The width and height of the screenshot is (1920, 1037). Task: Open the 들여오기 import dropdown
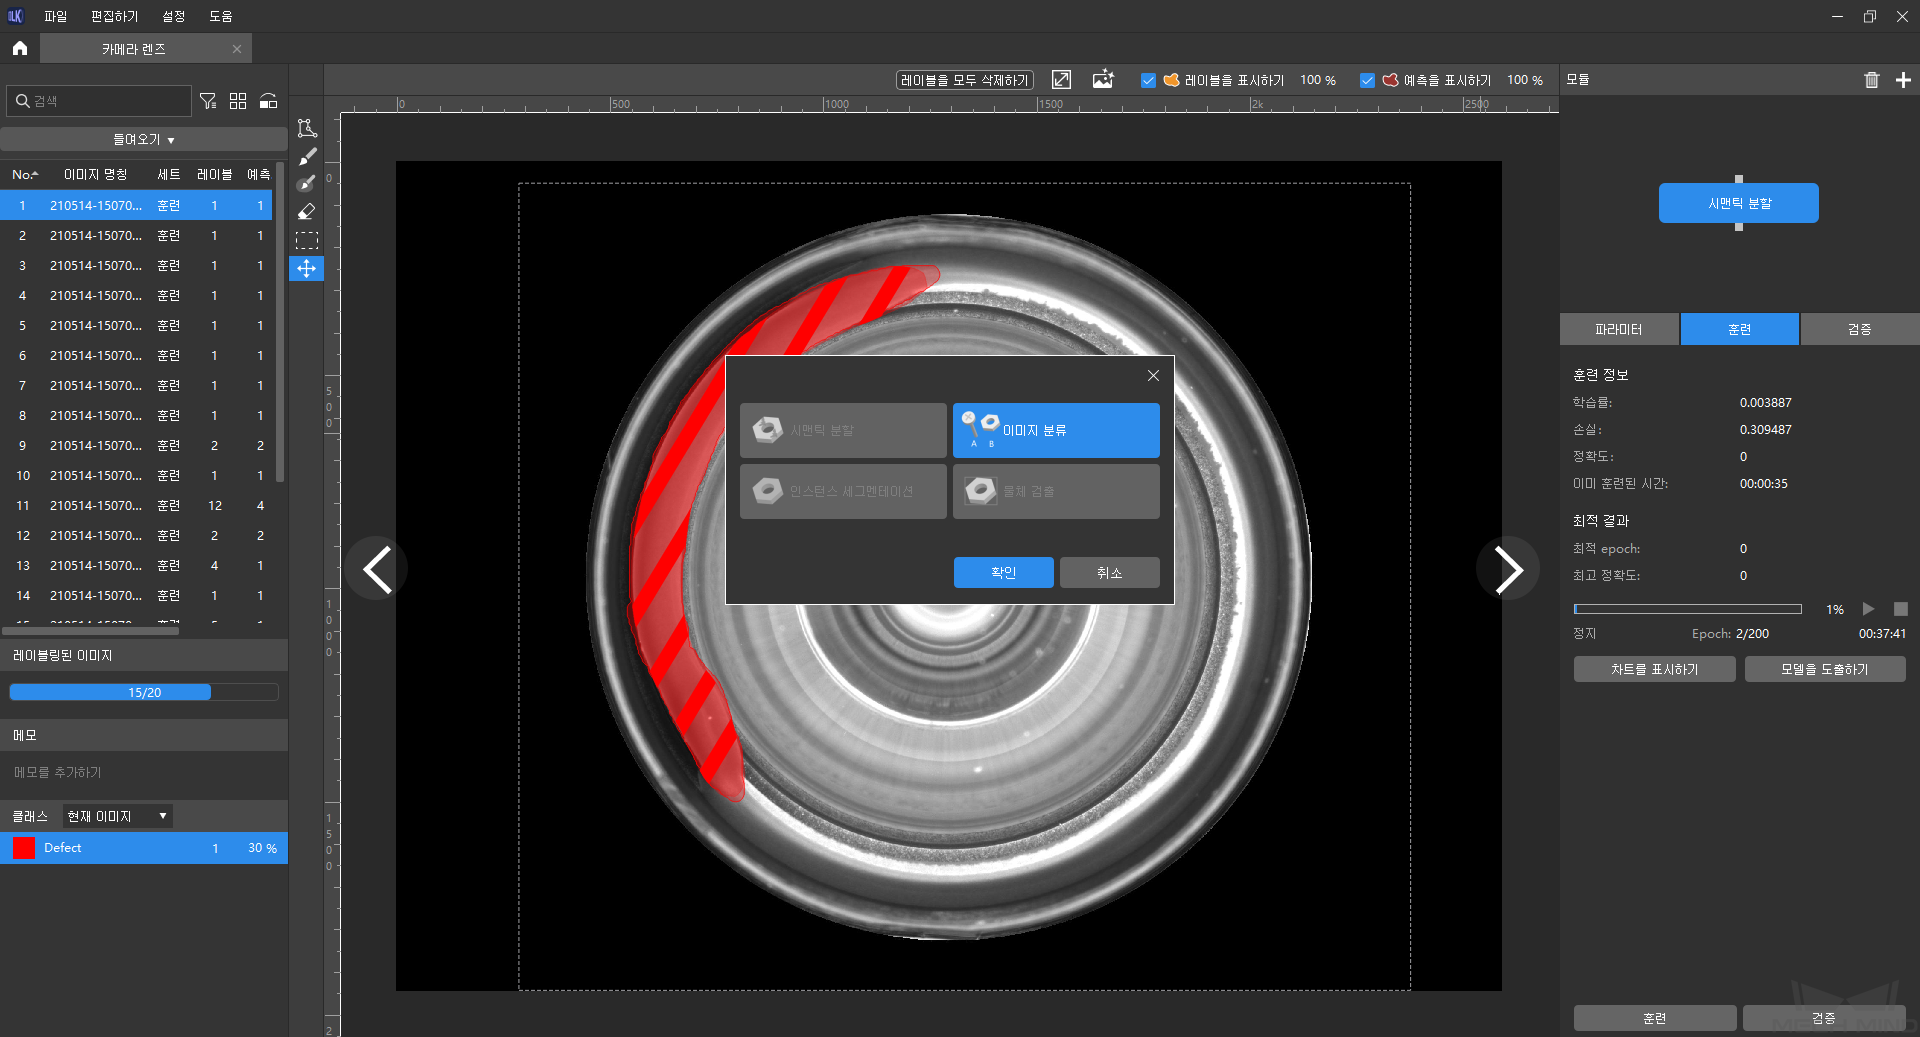pos(144,139)
